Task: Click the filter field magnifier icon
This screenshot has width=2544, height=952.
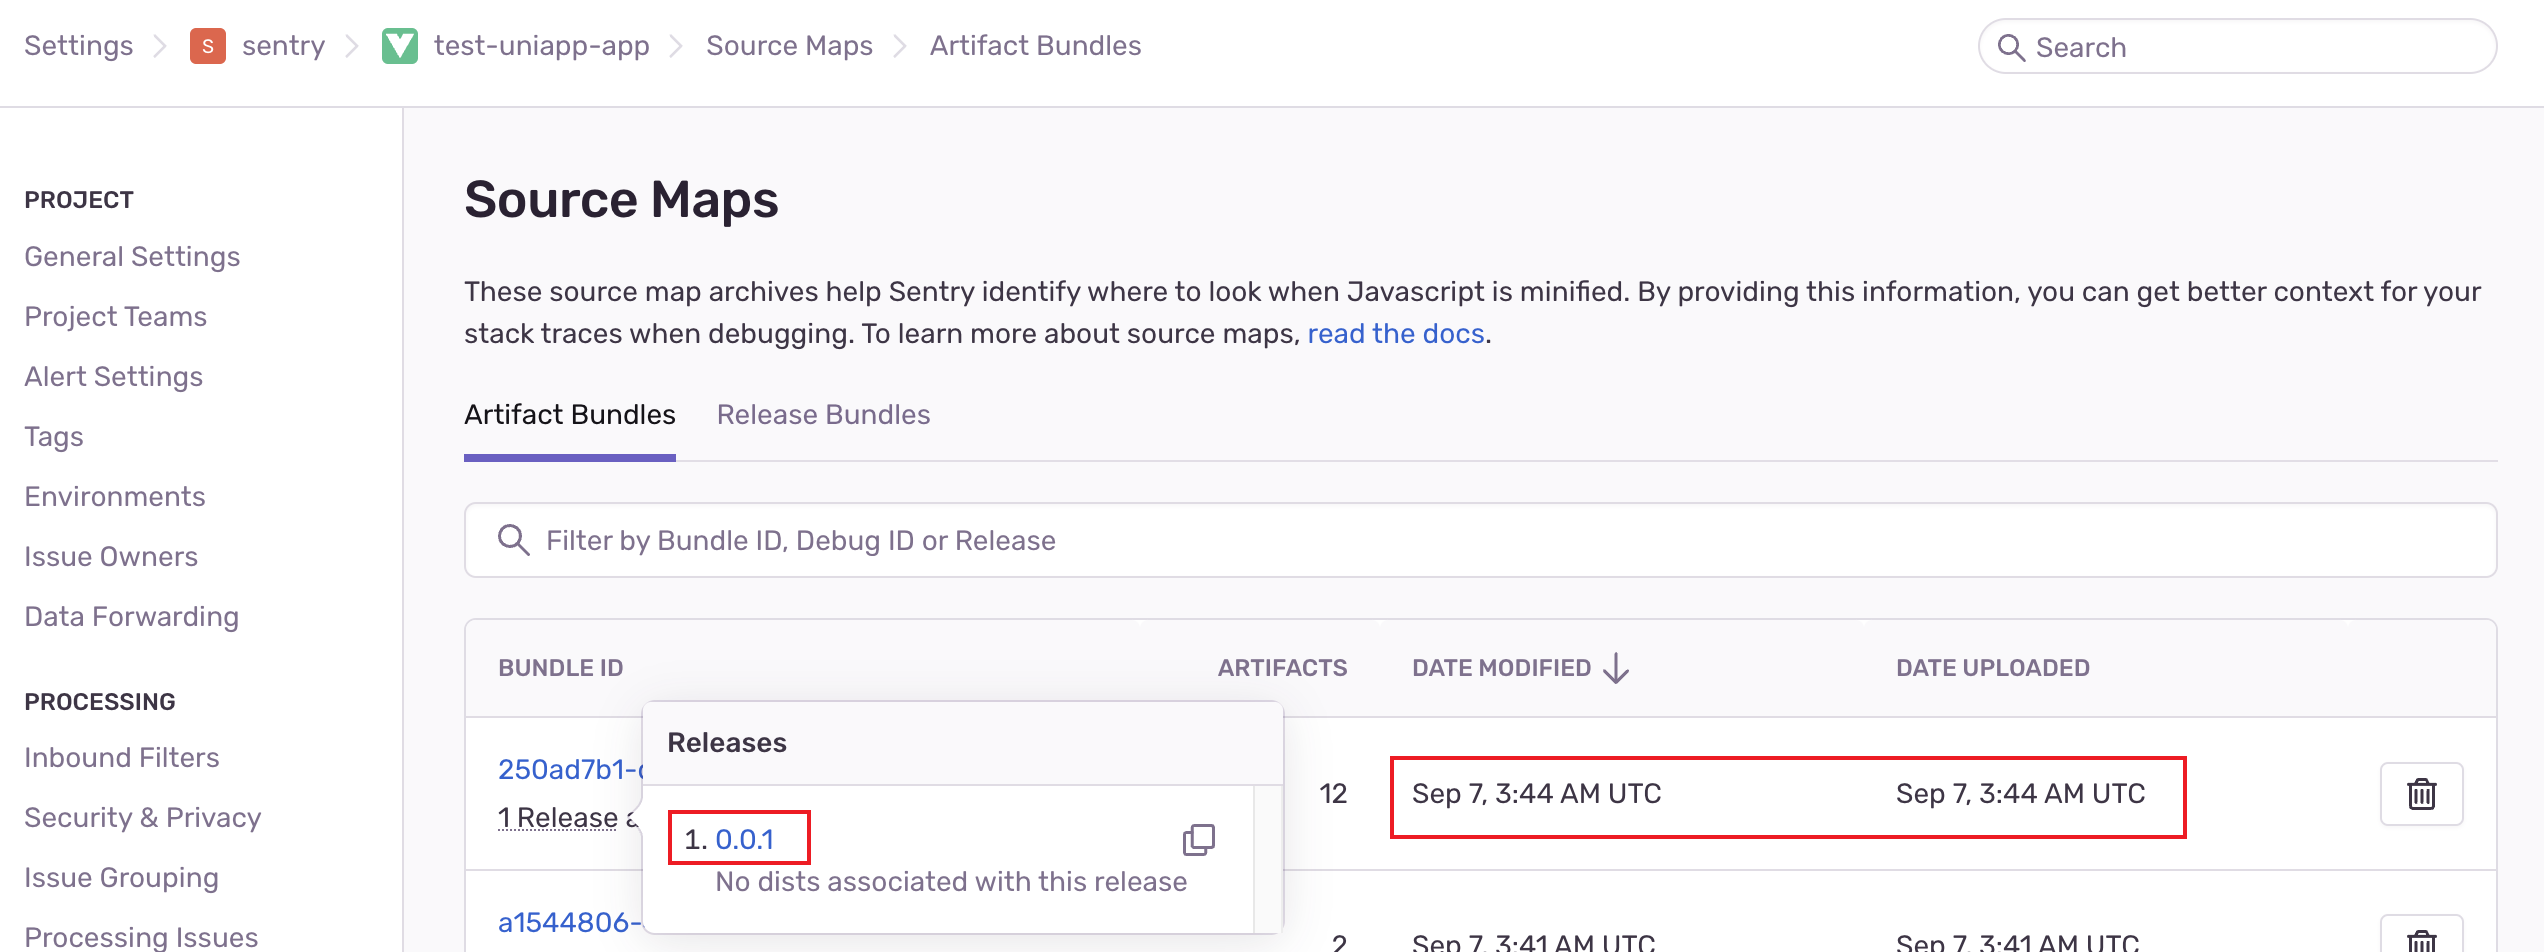Action: click(513, 540)
